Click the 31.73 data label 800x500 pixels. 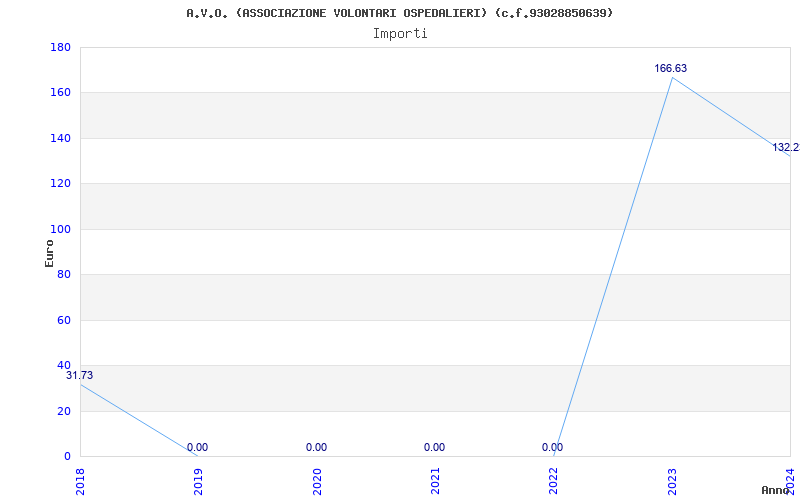[x=80, y=376]
